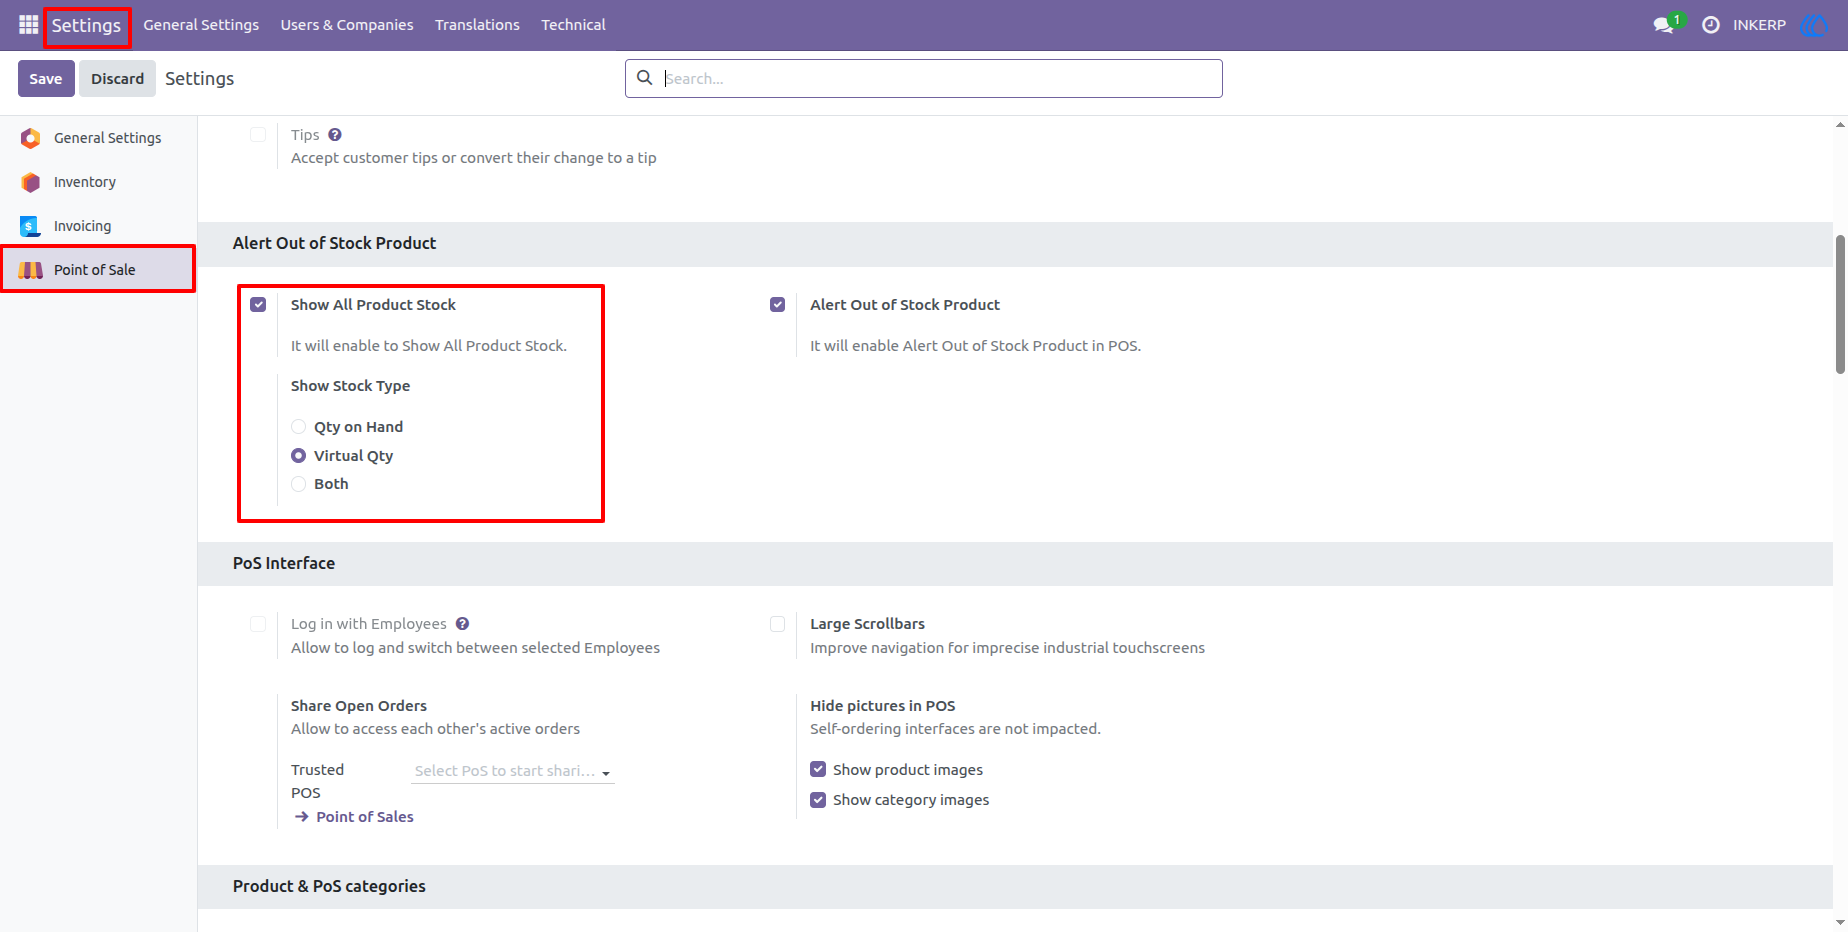Select Both stock type radio option
The image size is (1848, 932).
[x=298, y=484]
